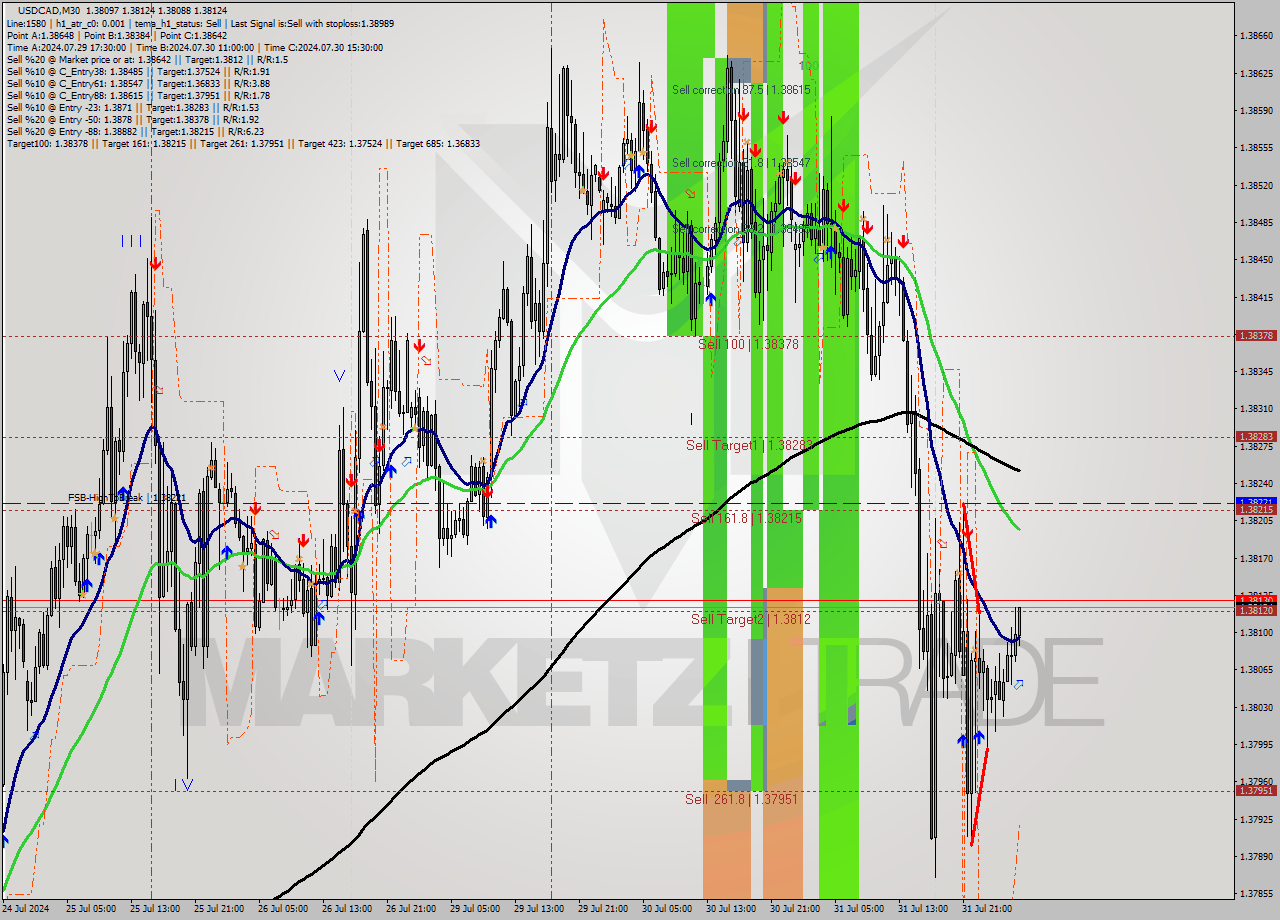
Task: Click the 'Line:1580' indicator info line
Action: [200, 22]
